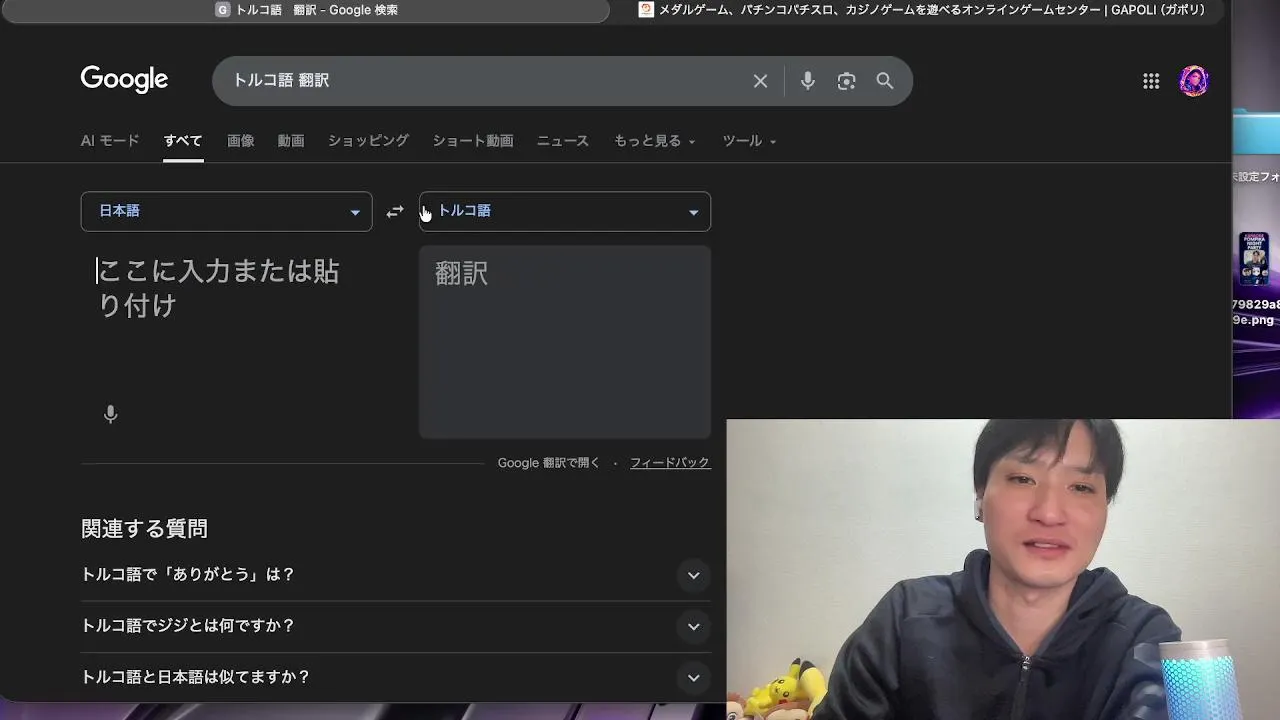Click the 関連する質問 heading
The image size is (1280, 720).
tap(144, 529)
